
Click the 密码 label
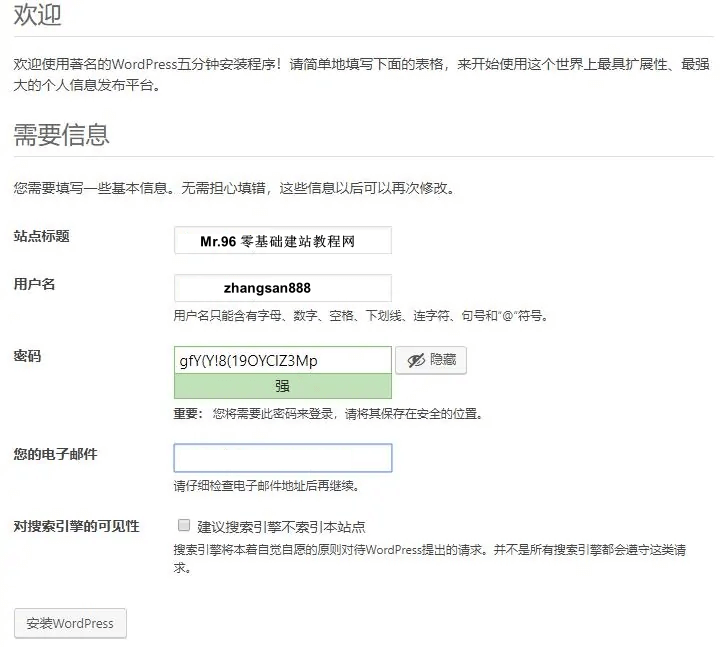(x=28, y=356)
